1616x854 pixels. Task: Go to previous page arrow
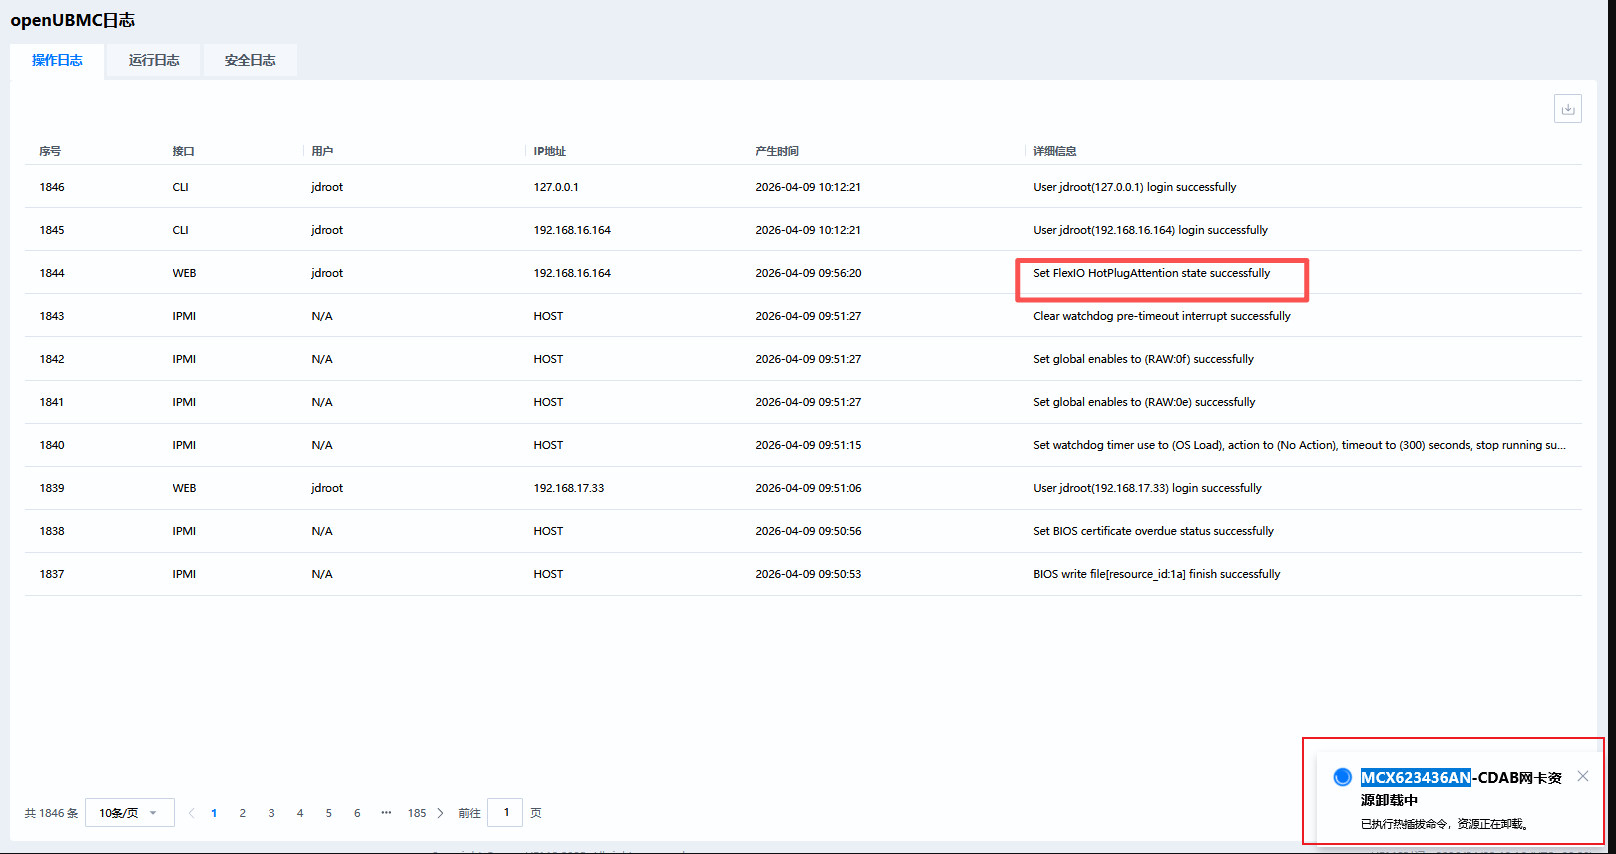tap(191, 813)
